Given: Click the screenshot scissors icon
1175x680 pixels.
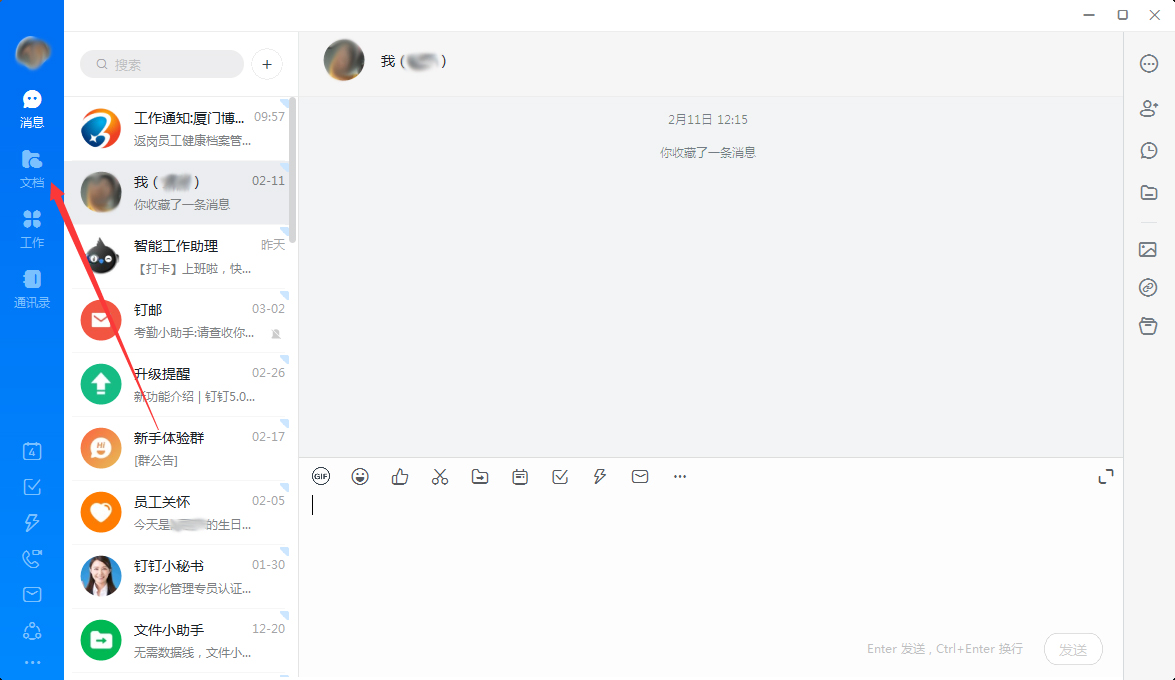Looking at the screenshot, I should (x=440, y=476).
